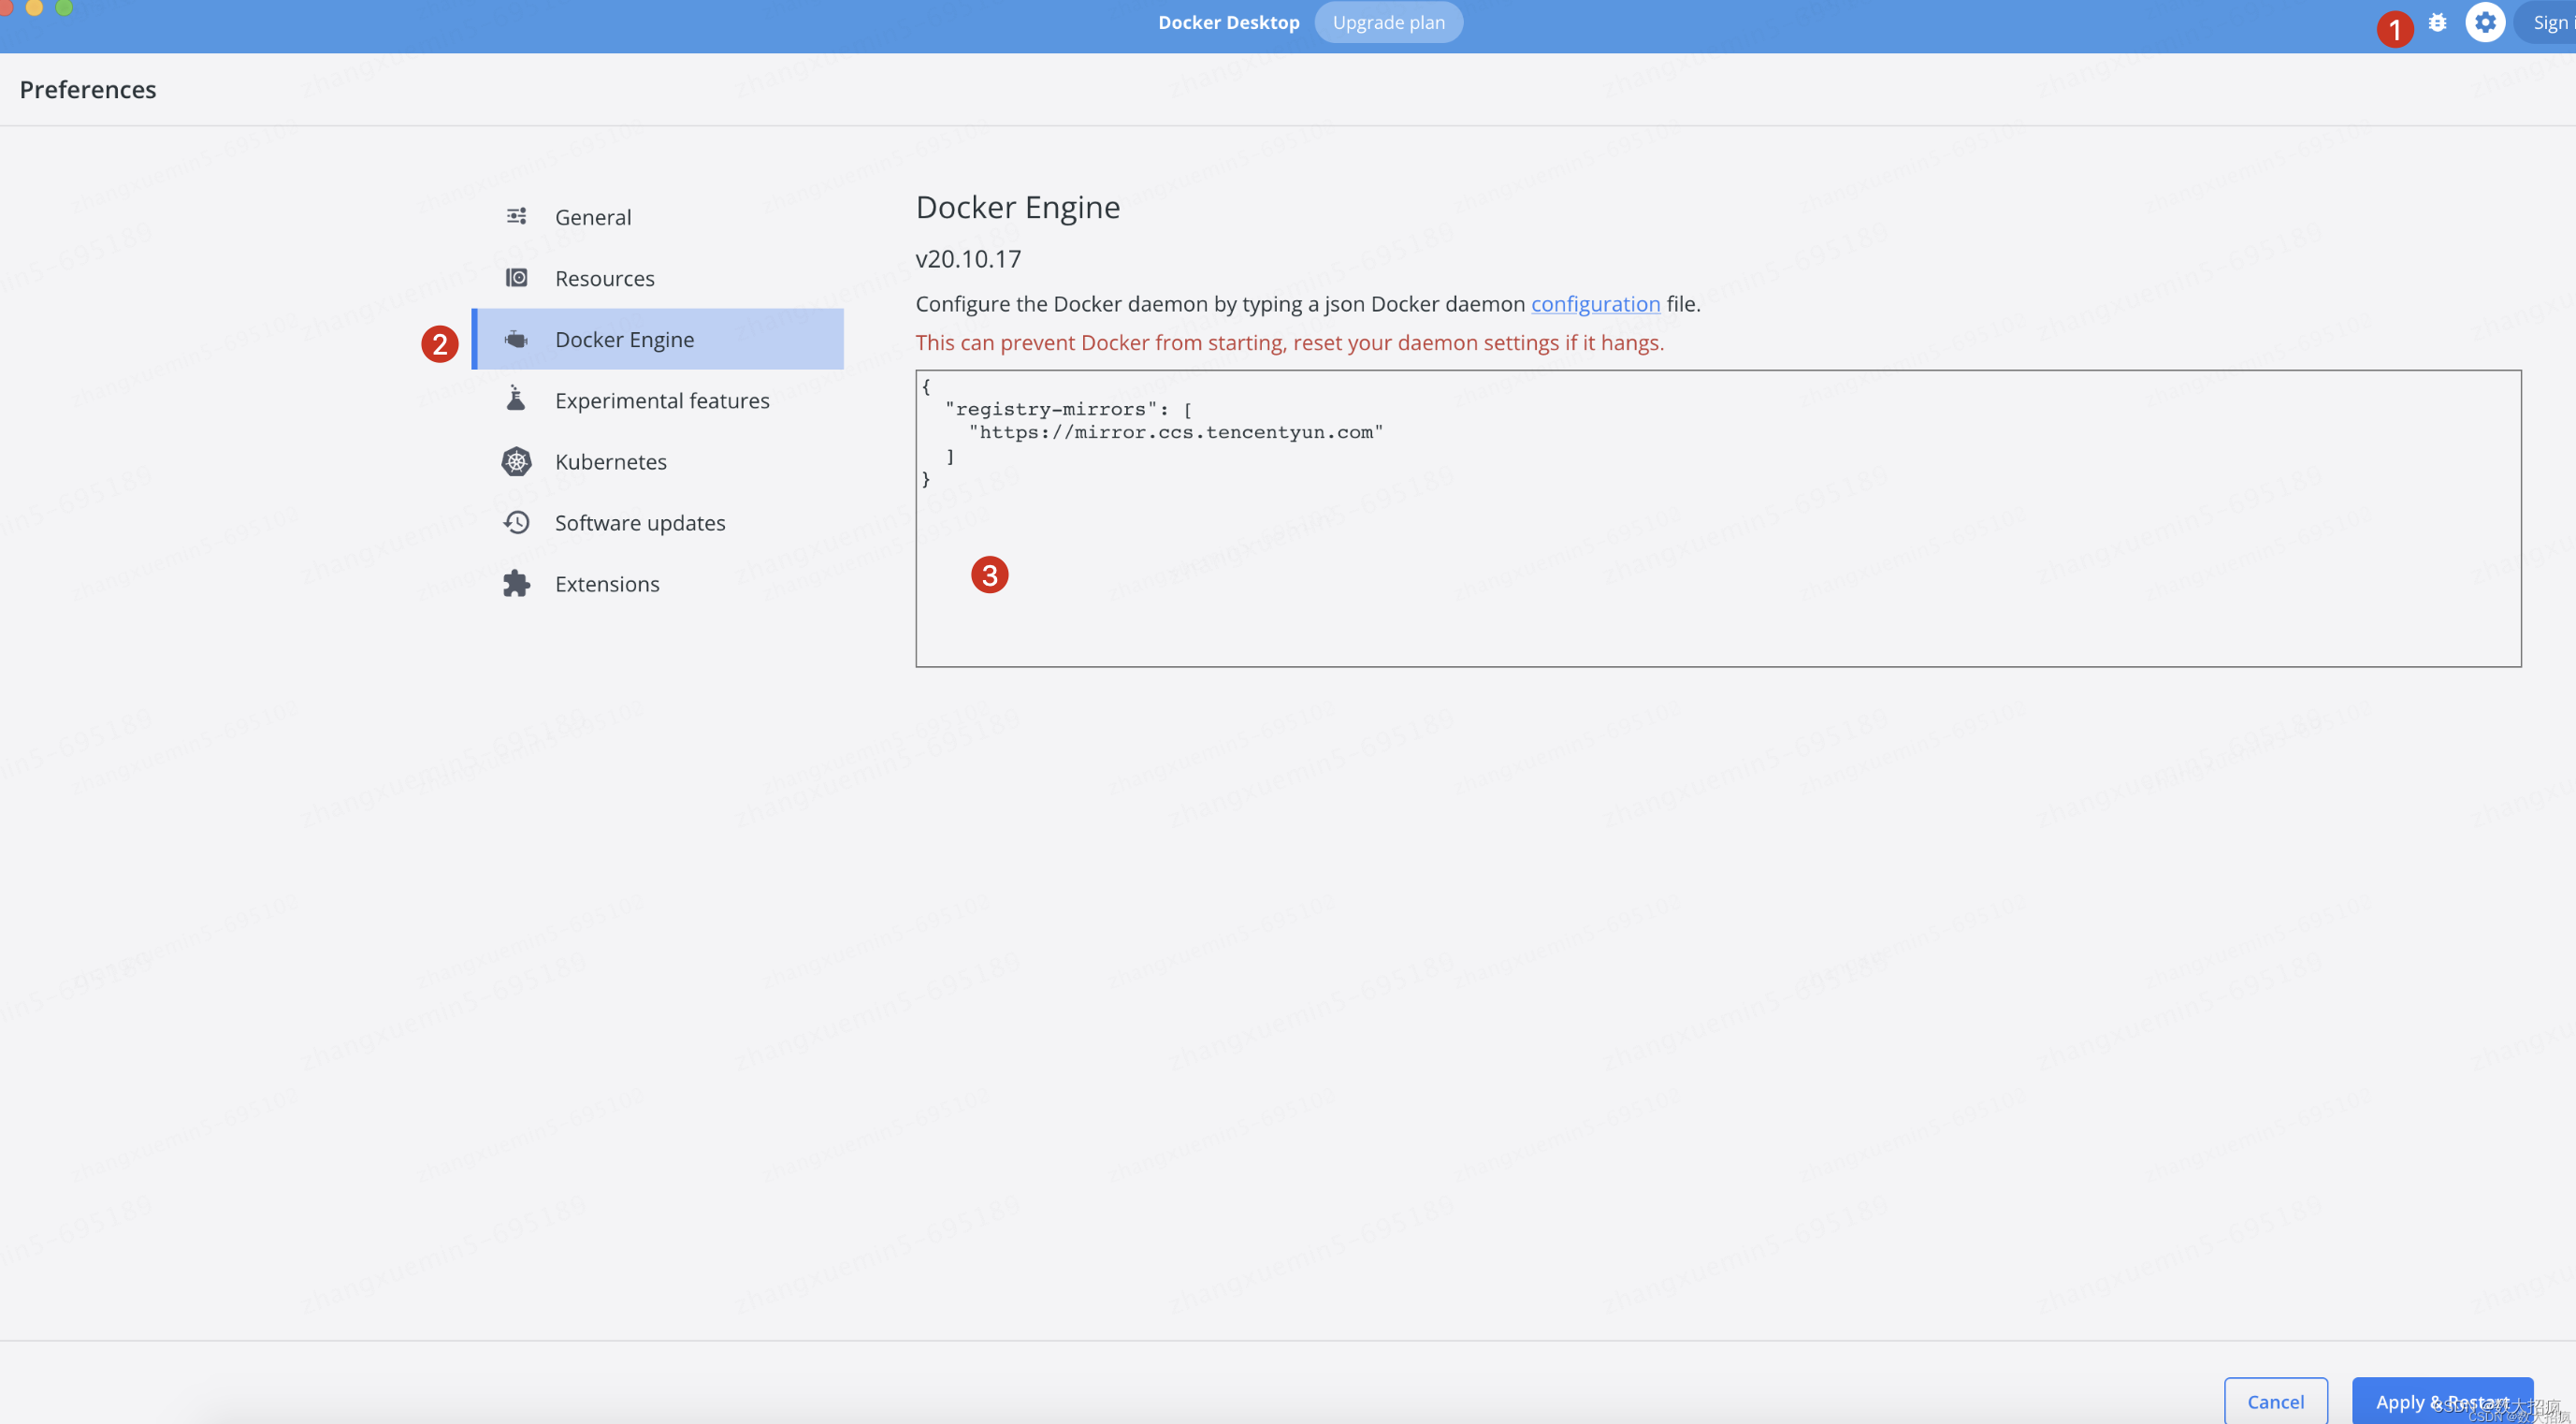Click the settings gear icon

click(2484, 22)
